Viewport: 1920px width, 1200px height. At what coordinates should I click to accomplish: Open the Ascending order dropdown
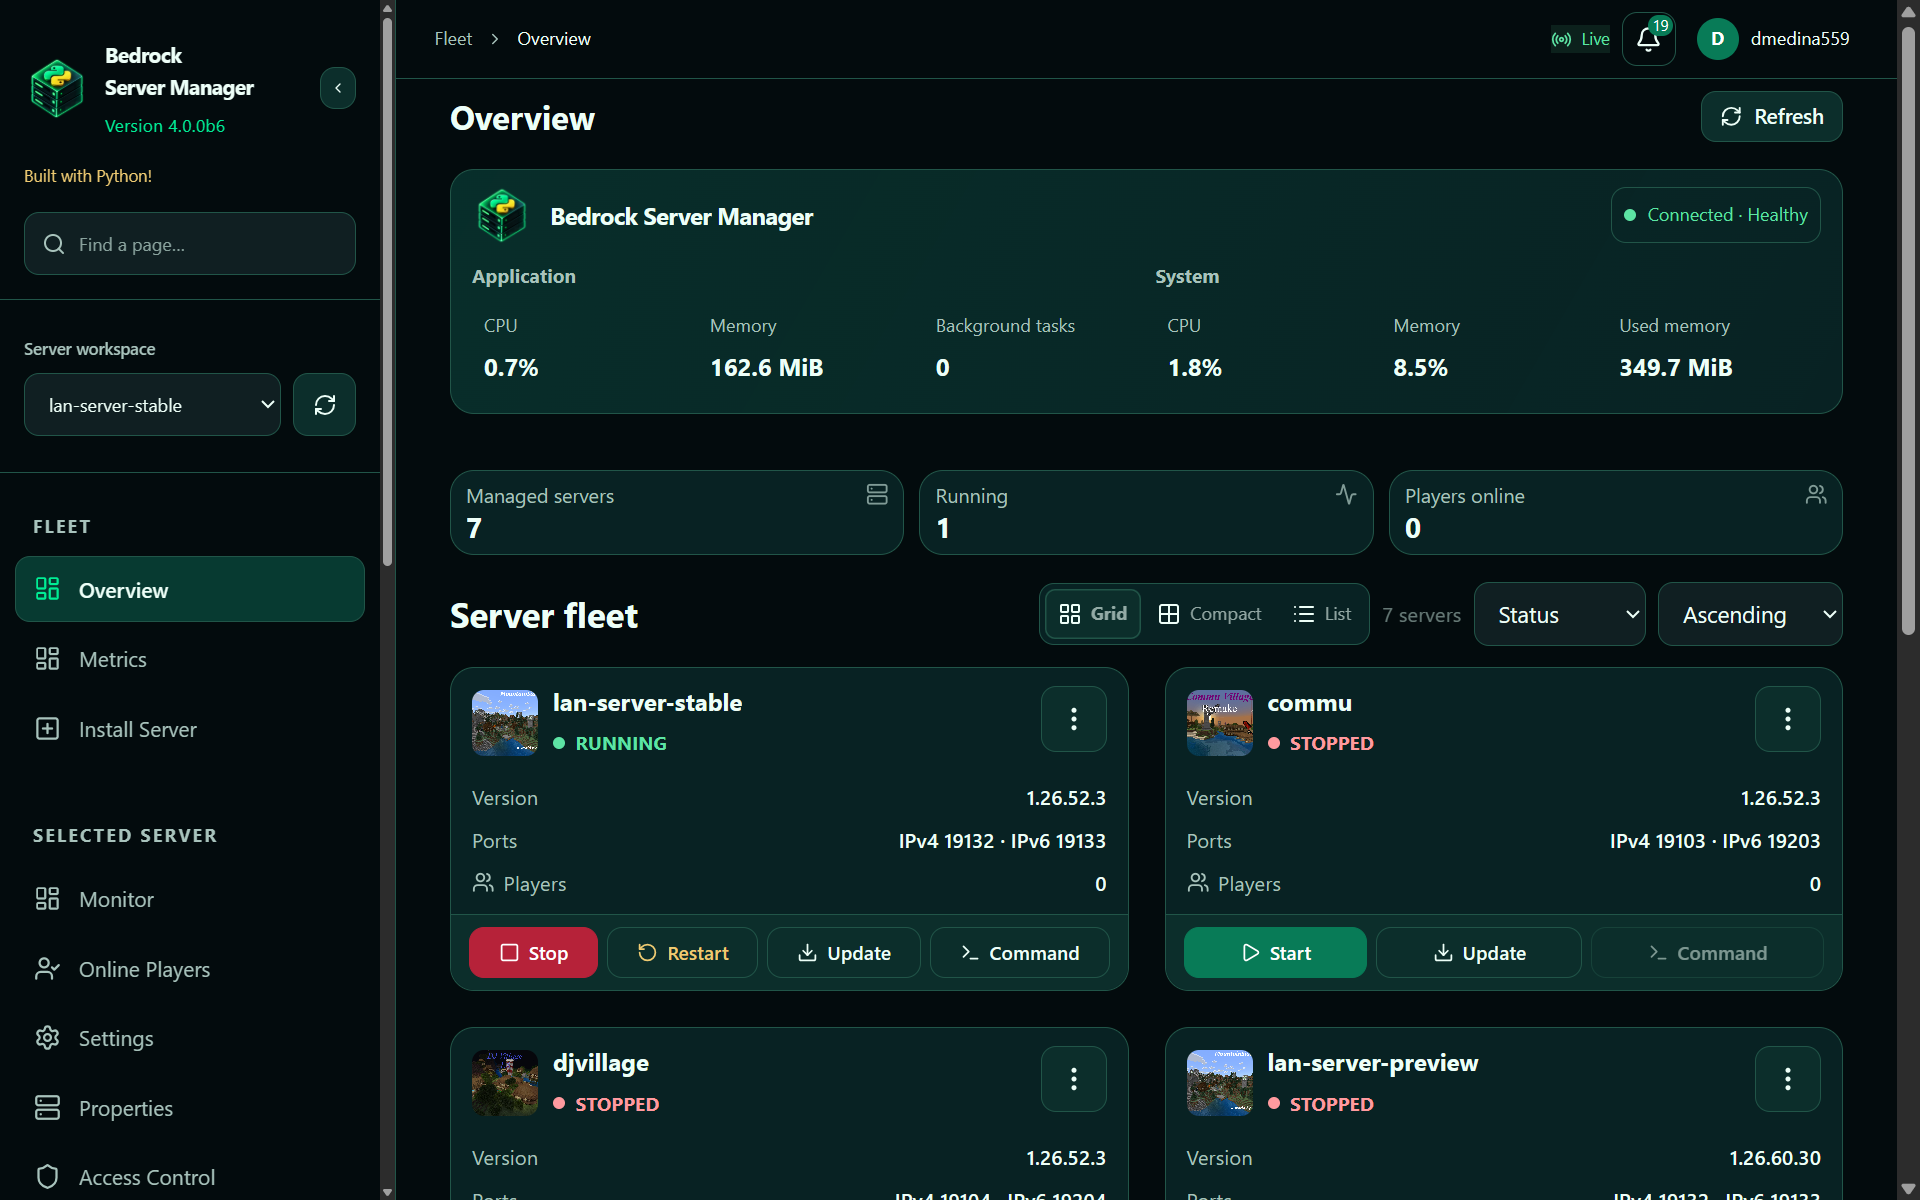pyautogui.click(x=1750, y=614)
